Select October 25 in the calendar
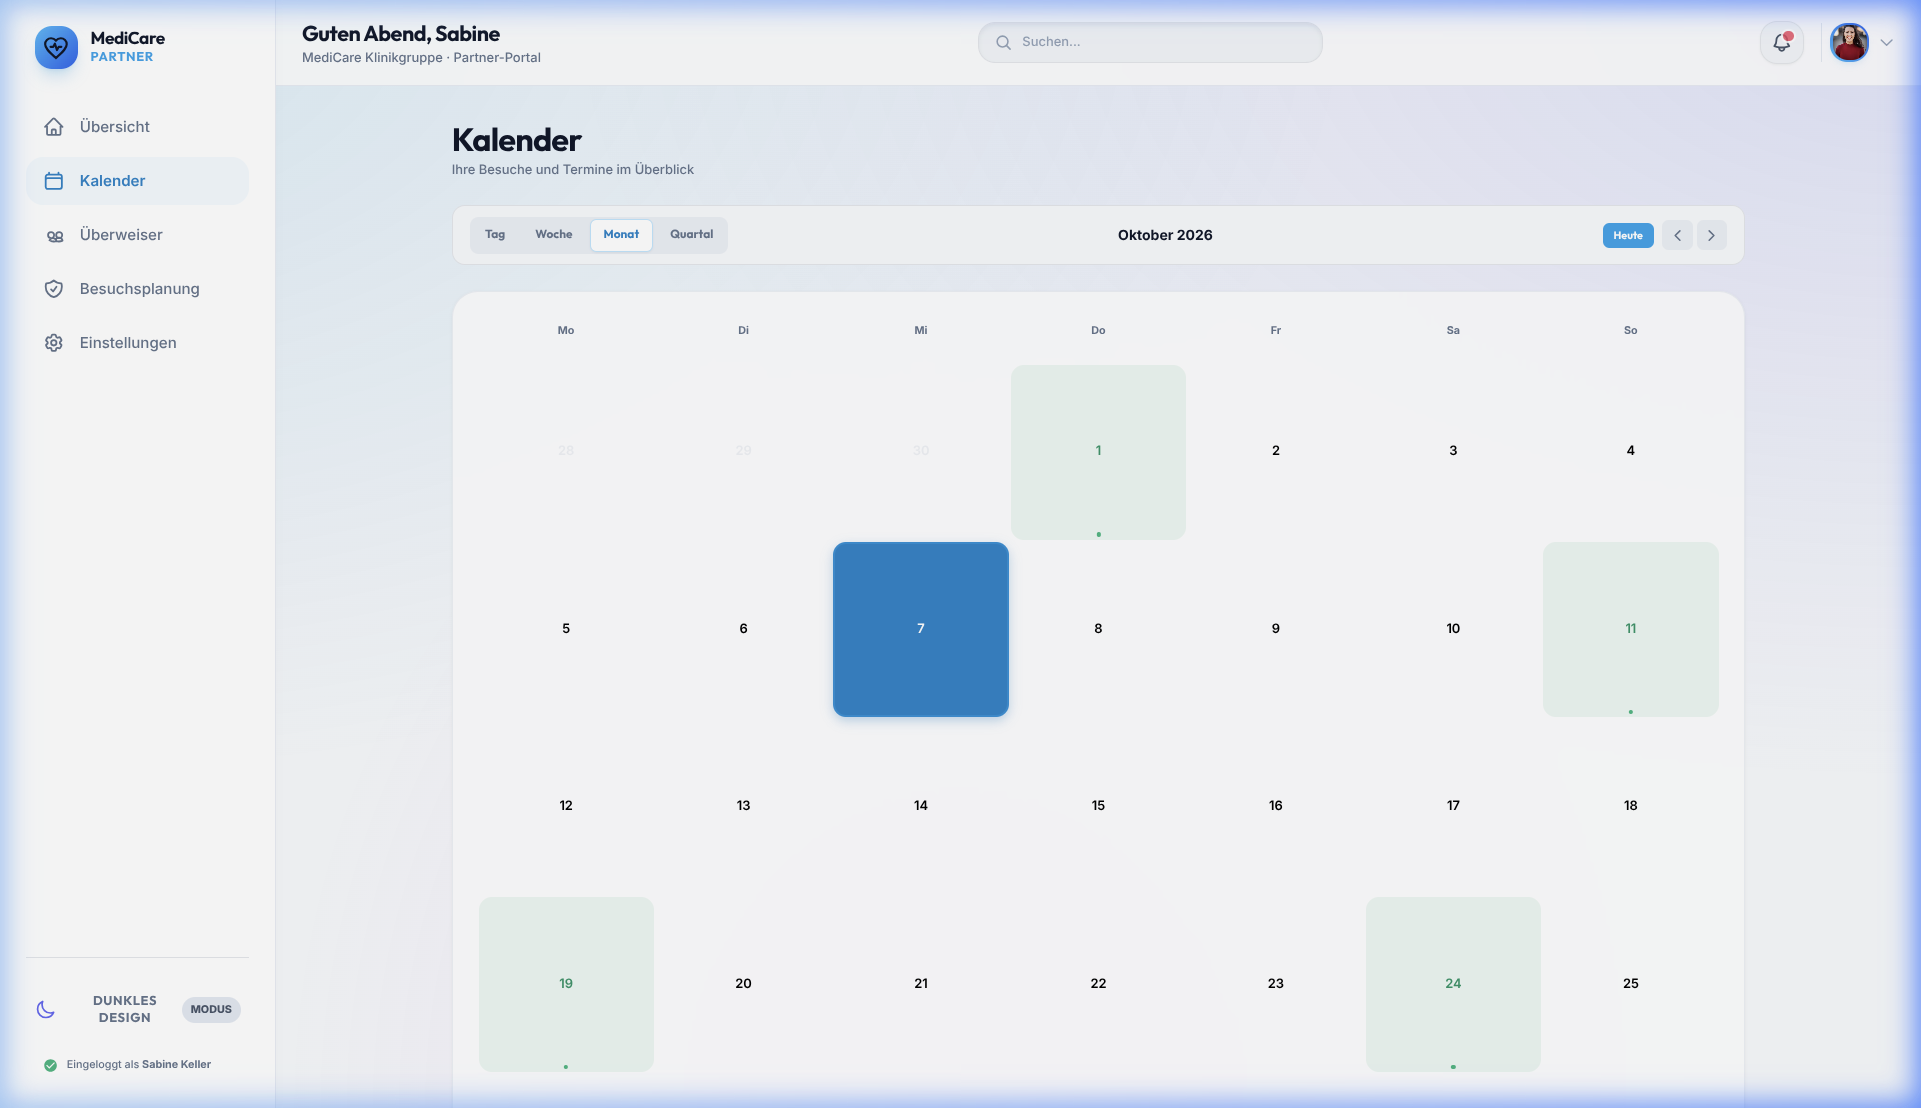Screen dimensions: 1921x1108 point(1631,984)
